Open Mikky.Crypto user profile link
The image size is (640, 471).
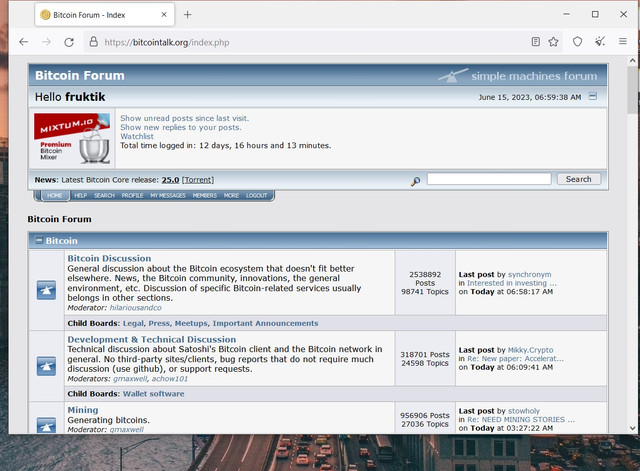[530, 350]
